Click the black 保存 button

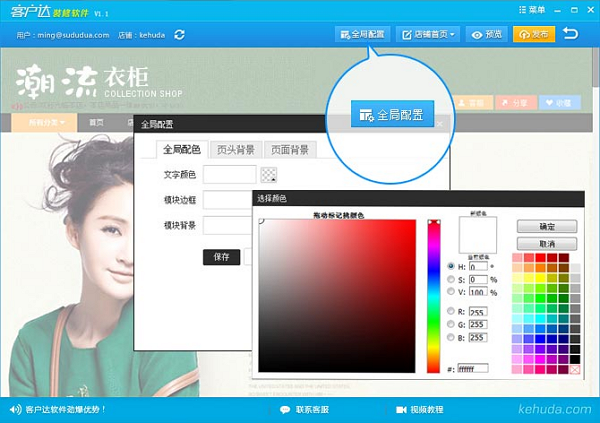222,257
